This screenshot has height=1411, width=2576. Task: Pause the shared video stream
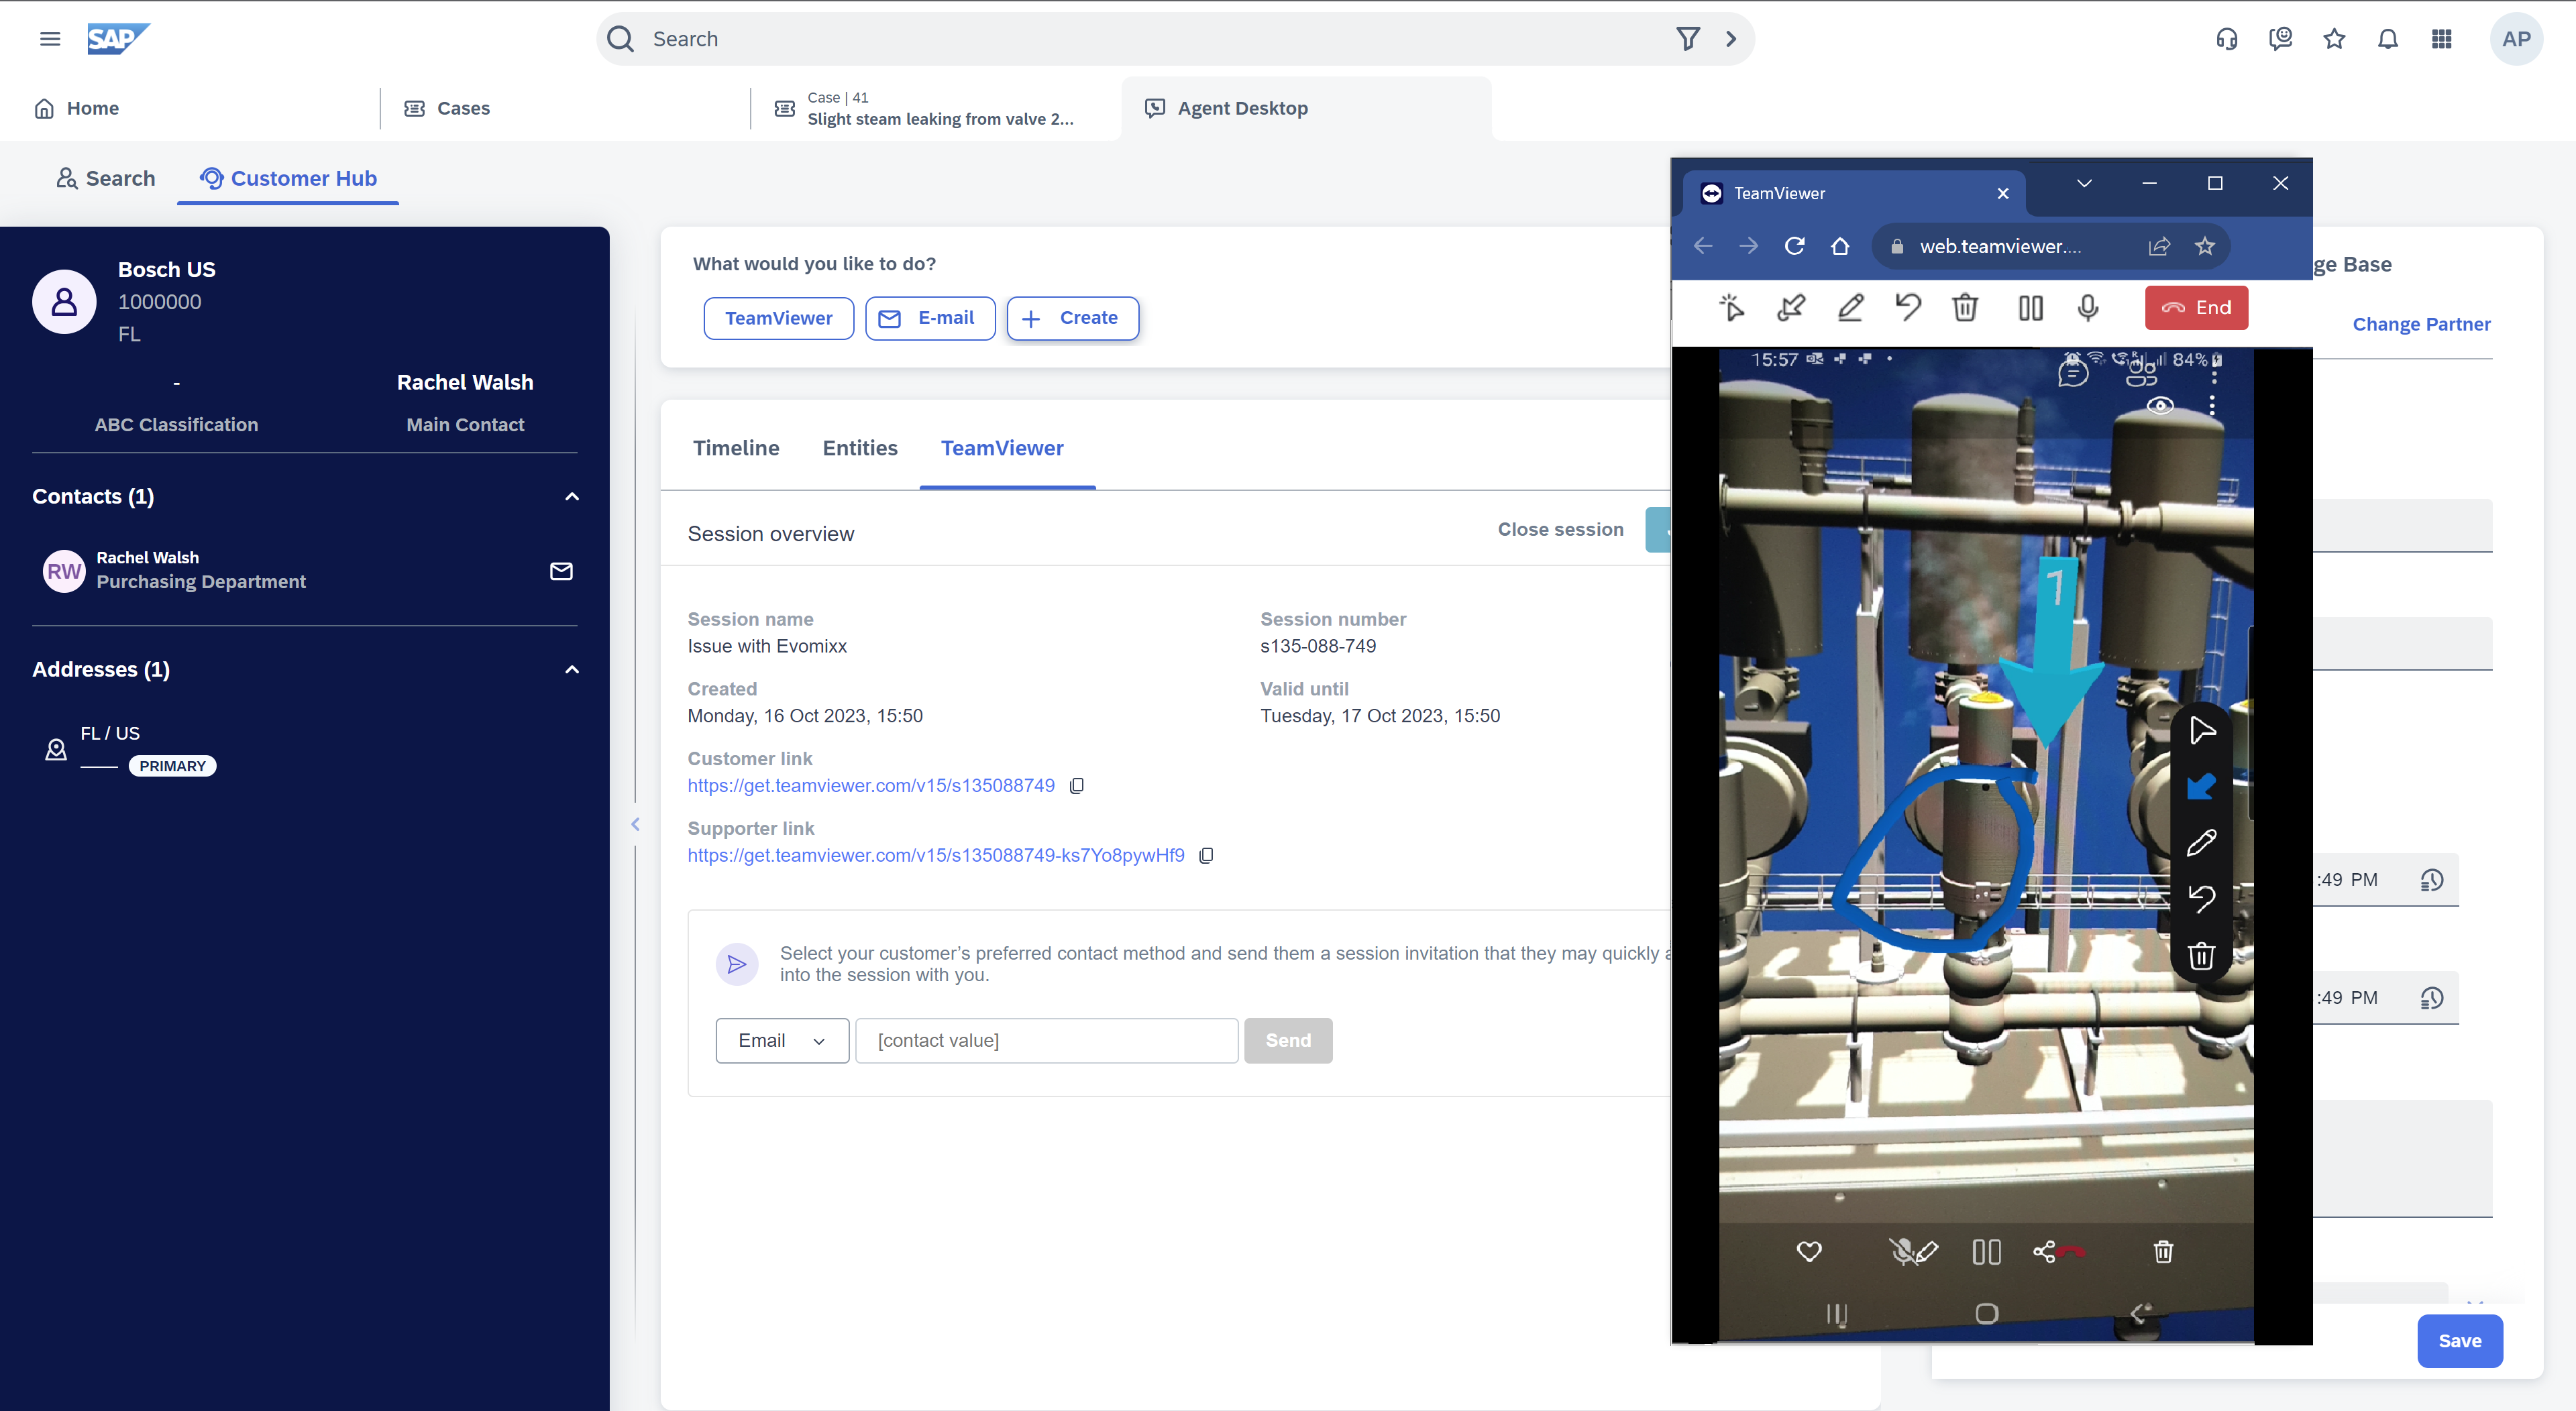tap(2030, 308)
